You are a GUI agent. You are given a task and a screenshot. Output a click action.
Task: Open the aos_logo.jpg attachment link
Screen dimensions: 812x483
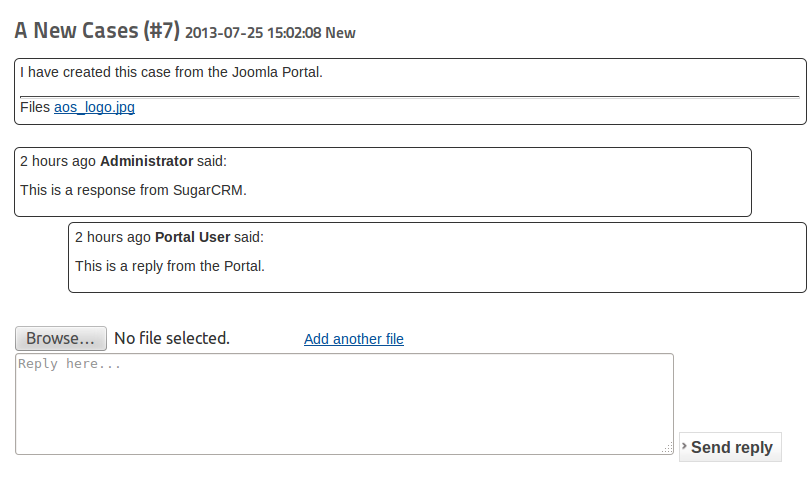[94, 107]
